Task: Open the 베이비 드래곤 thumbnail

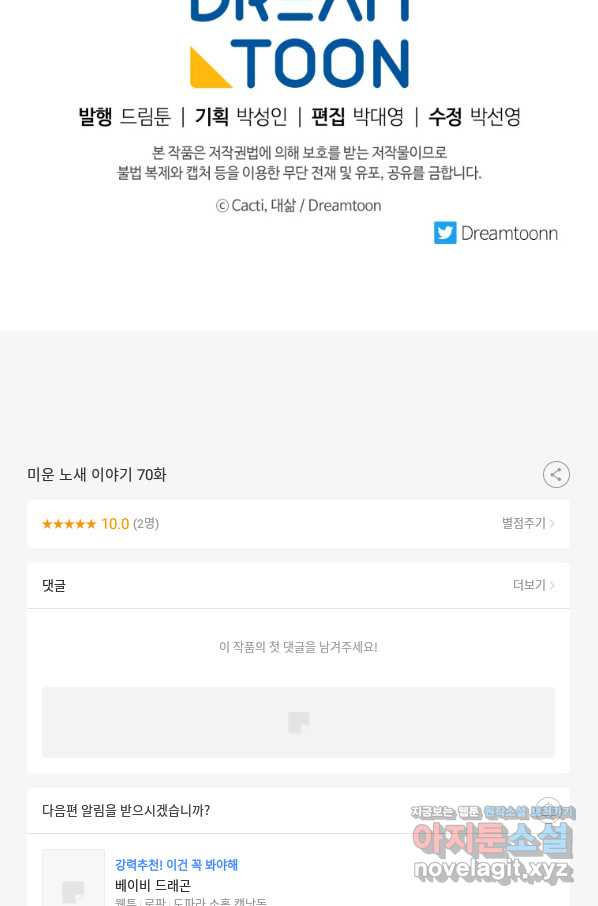Action: point(73,878)
